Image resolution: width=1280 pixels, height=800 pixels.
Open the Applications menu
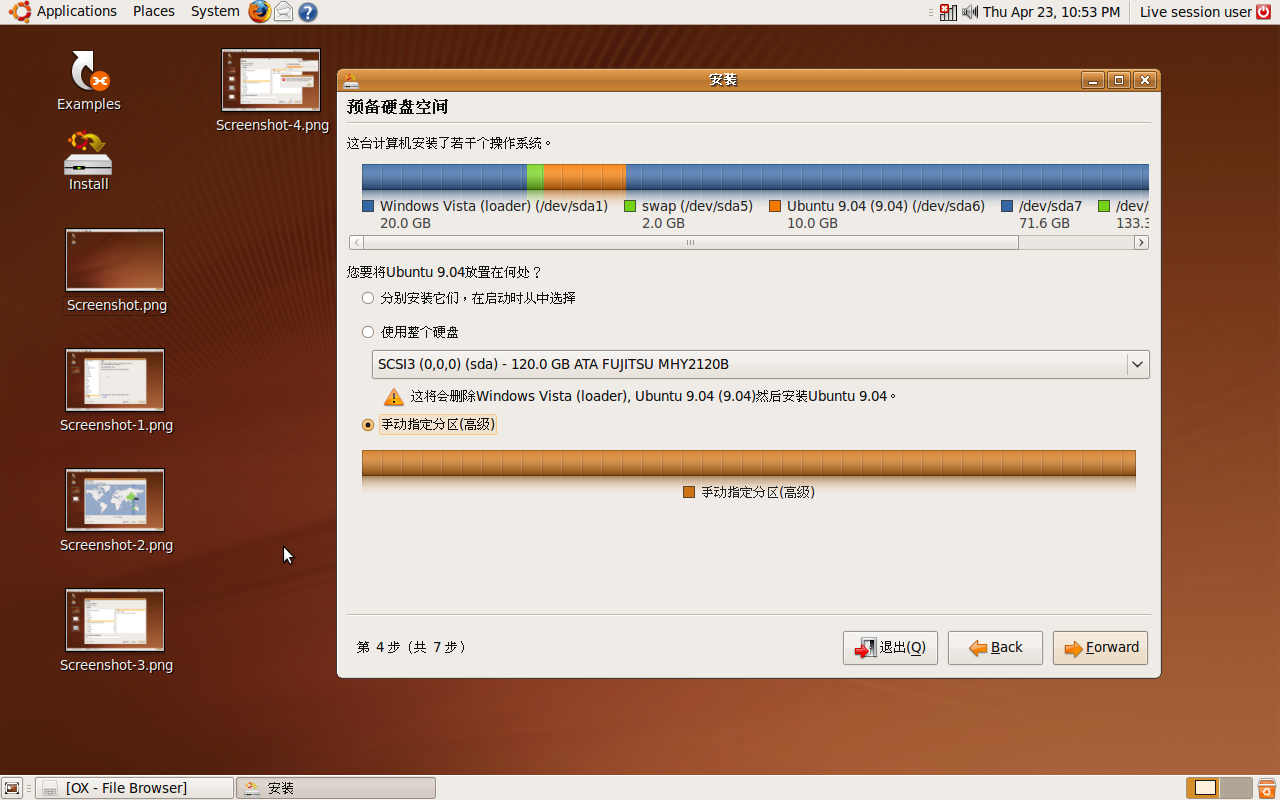tap(77, 11)
